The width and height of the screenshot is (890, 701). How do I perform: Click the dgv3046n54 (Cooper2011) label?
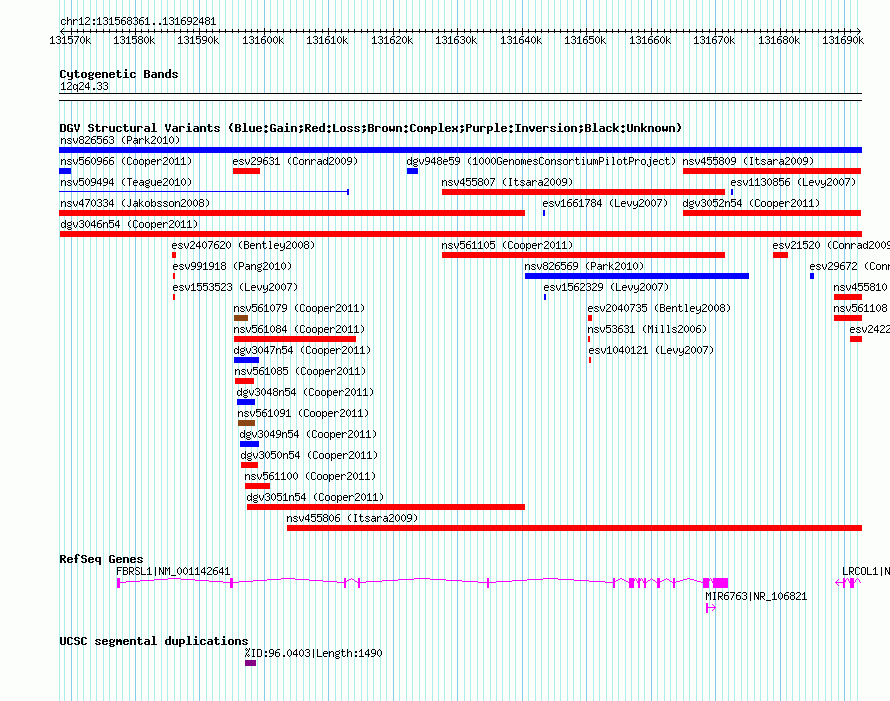click(129, 224)
